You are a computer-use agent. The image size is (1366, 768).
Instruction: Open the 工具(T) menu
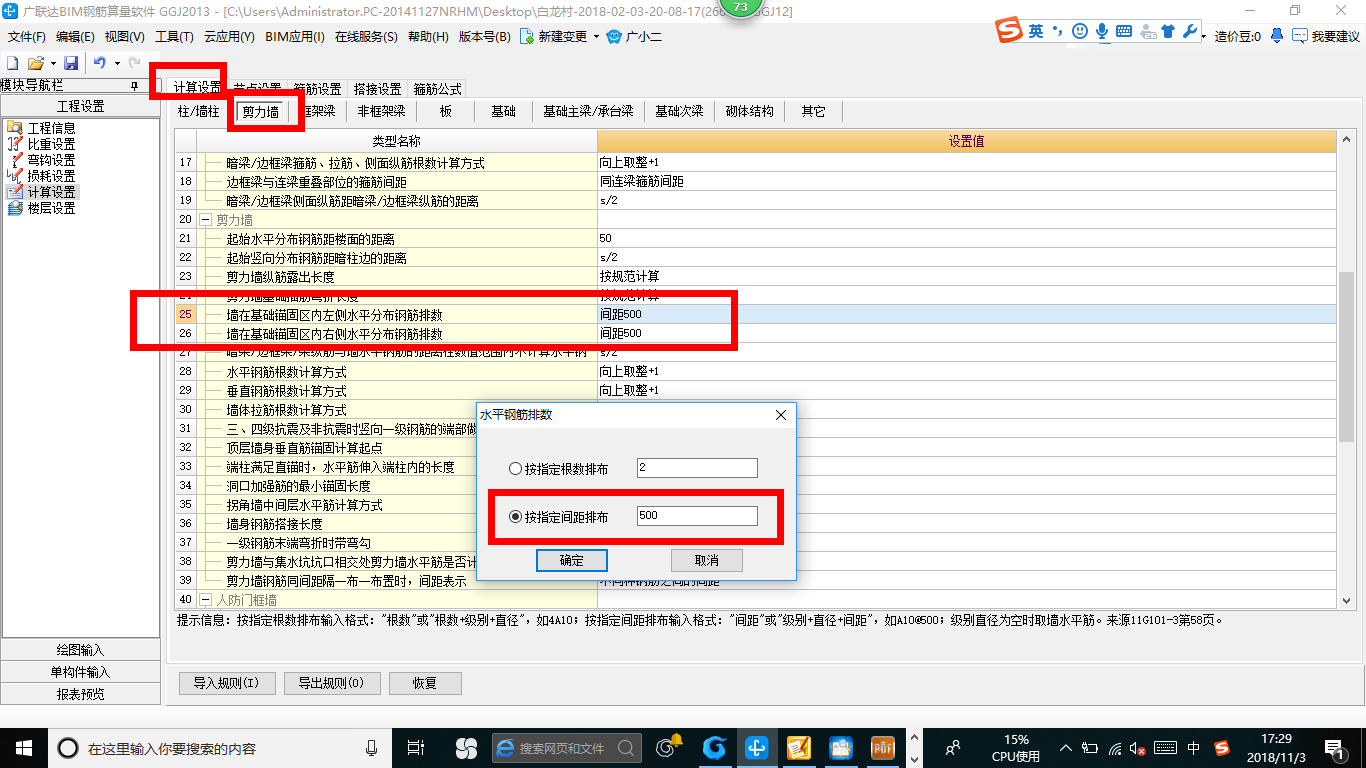point(174,37)
